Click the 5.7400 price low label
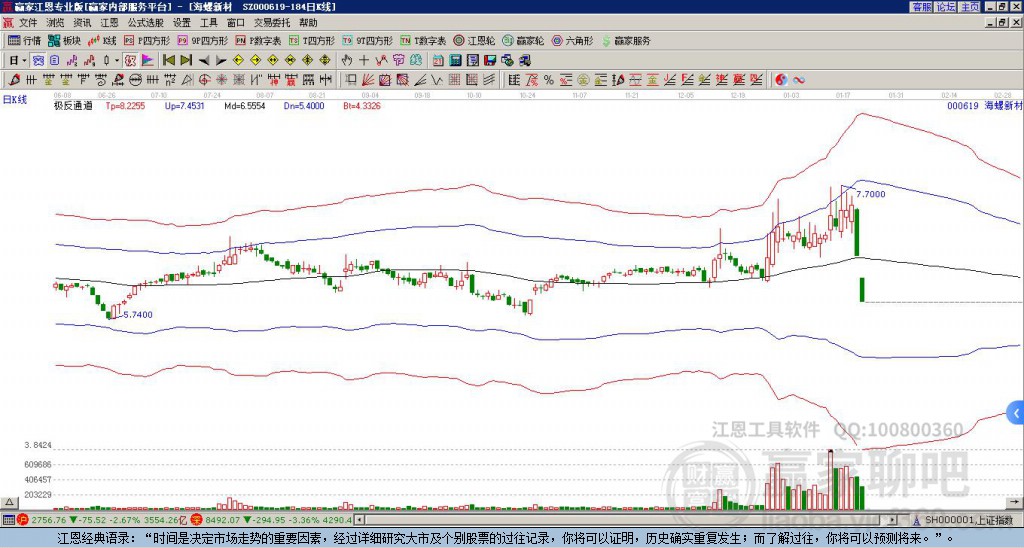This screenshot has width=1024, height=548. (x=138, y=315)
